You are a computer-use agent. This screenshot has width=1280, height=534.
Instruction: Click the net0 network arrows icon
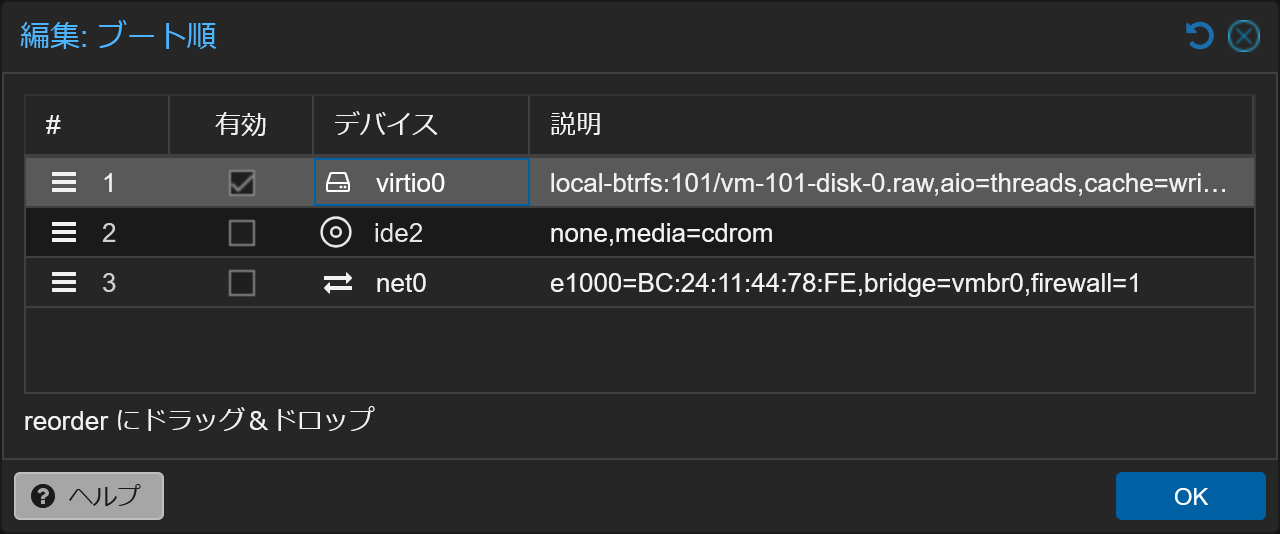tap(338, 284)
